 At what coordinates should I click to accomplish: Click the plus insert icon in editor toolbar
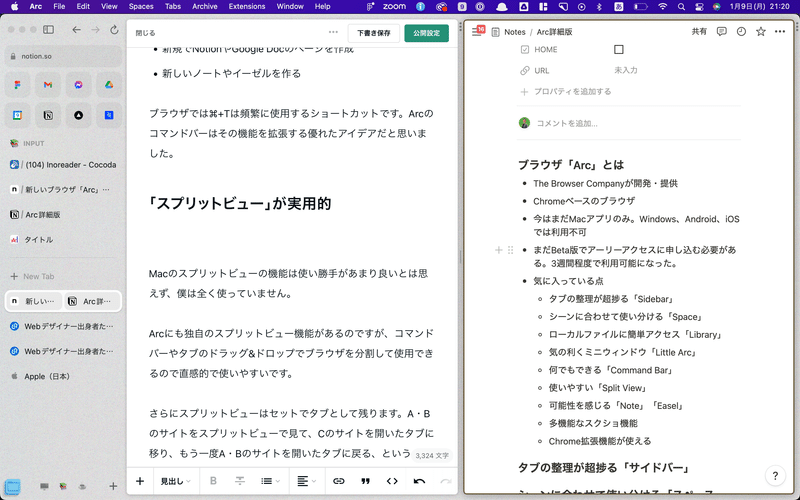tap(140, 481)
